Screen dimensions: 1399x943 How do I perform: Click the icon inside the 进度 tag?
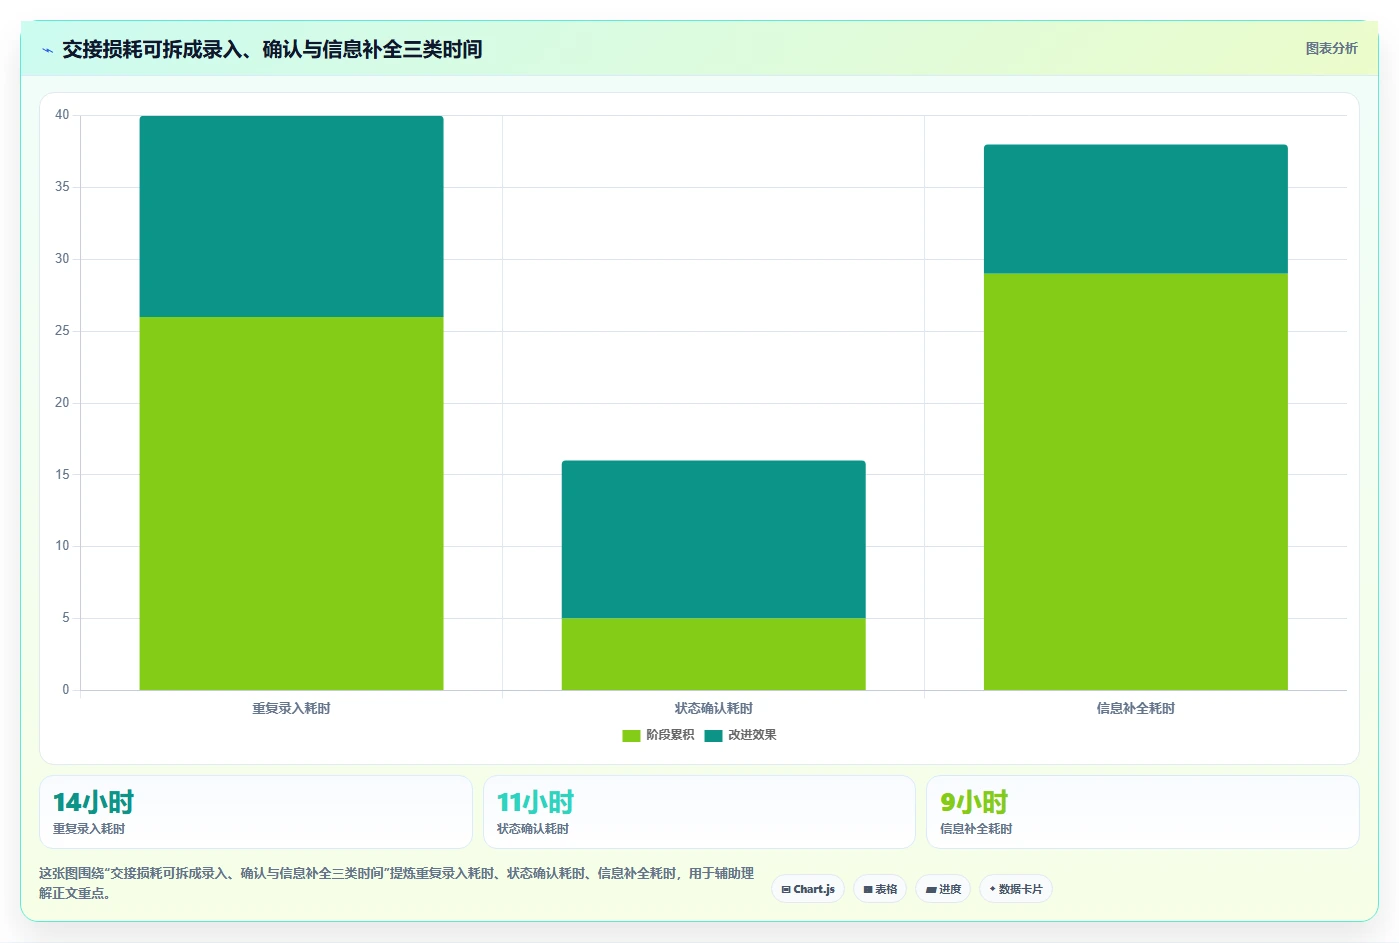931,889
